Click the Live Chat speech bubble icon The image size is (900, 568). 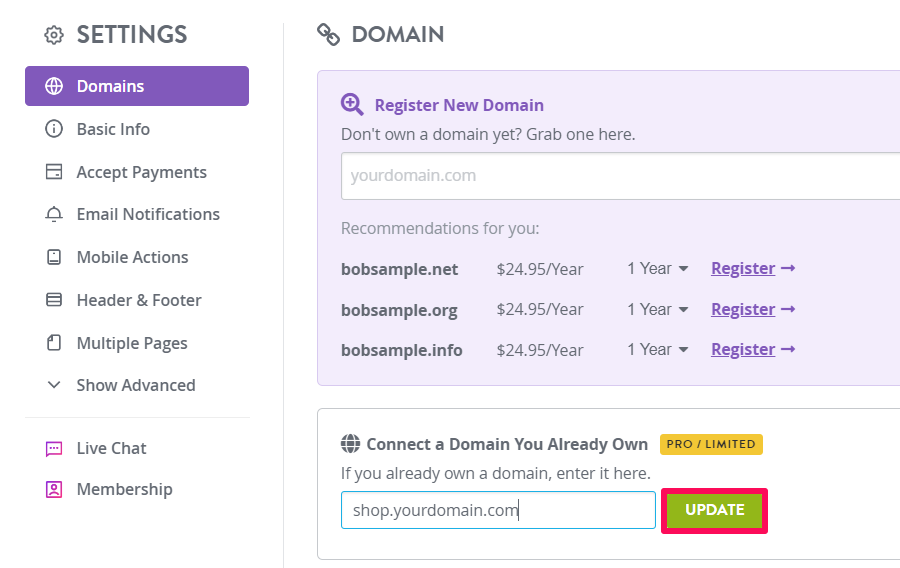54,448
